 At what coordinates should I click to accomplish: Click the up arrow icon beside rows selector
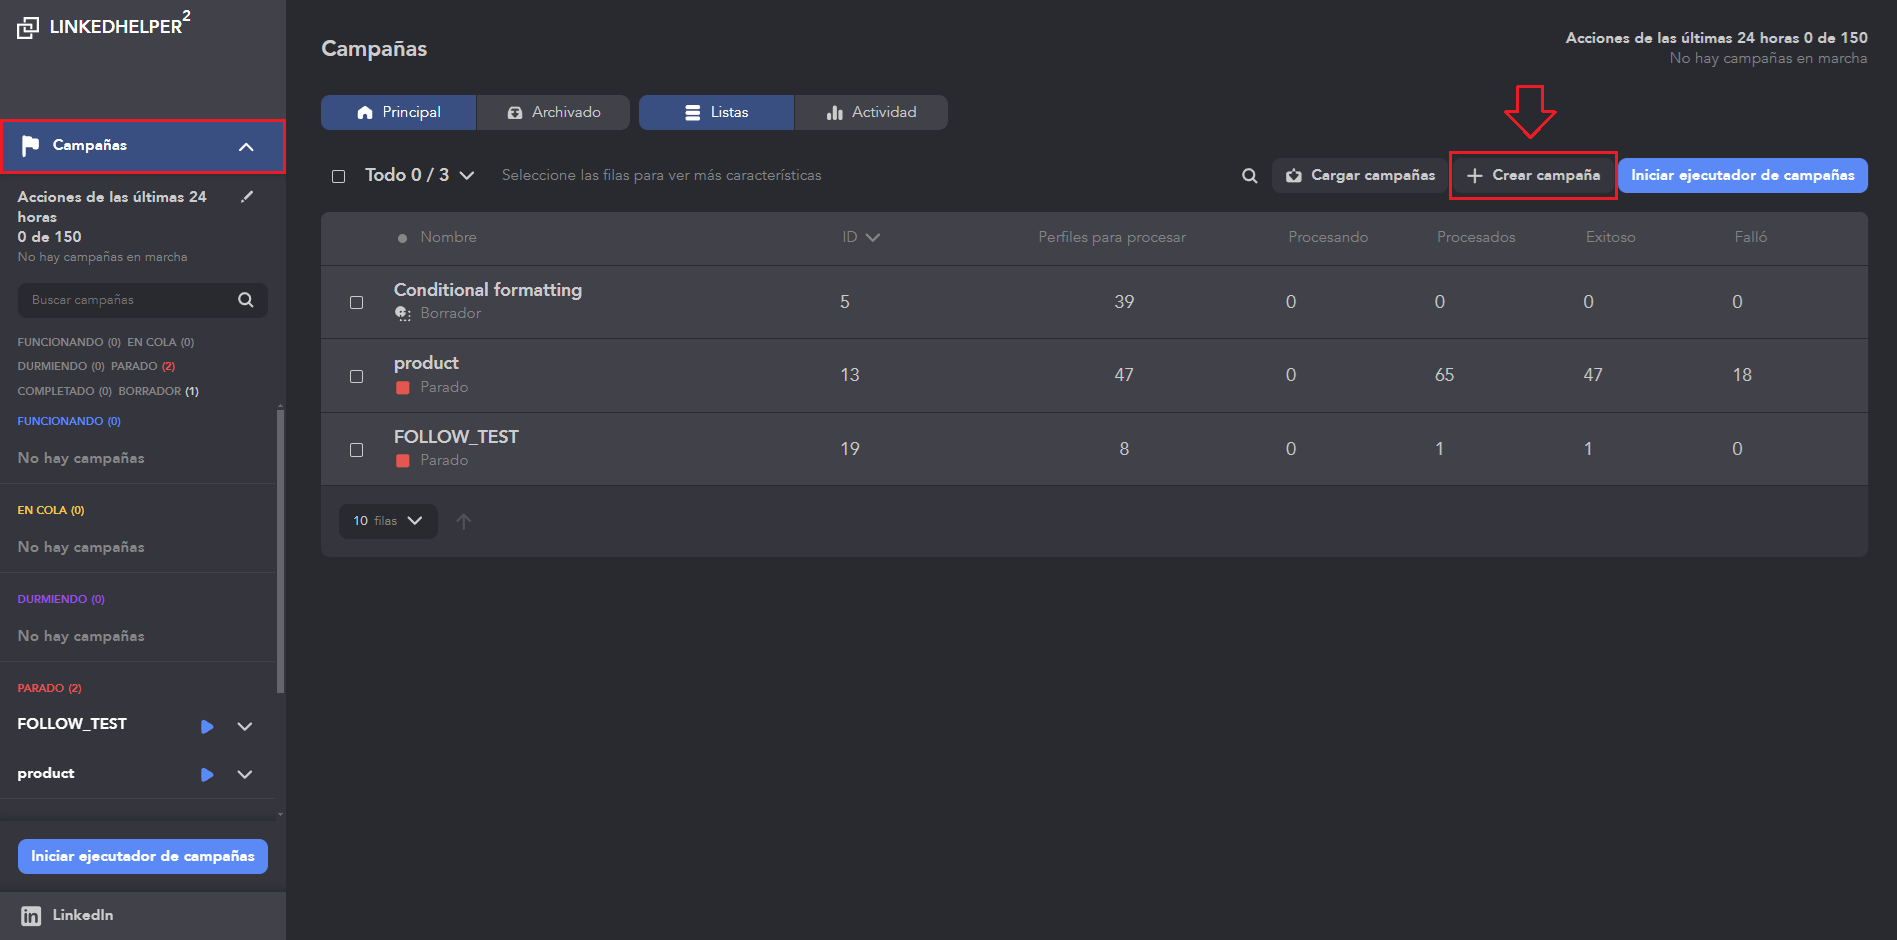click(x=464, y=521)
